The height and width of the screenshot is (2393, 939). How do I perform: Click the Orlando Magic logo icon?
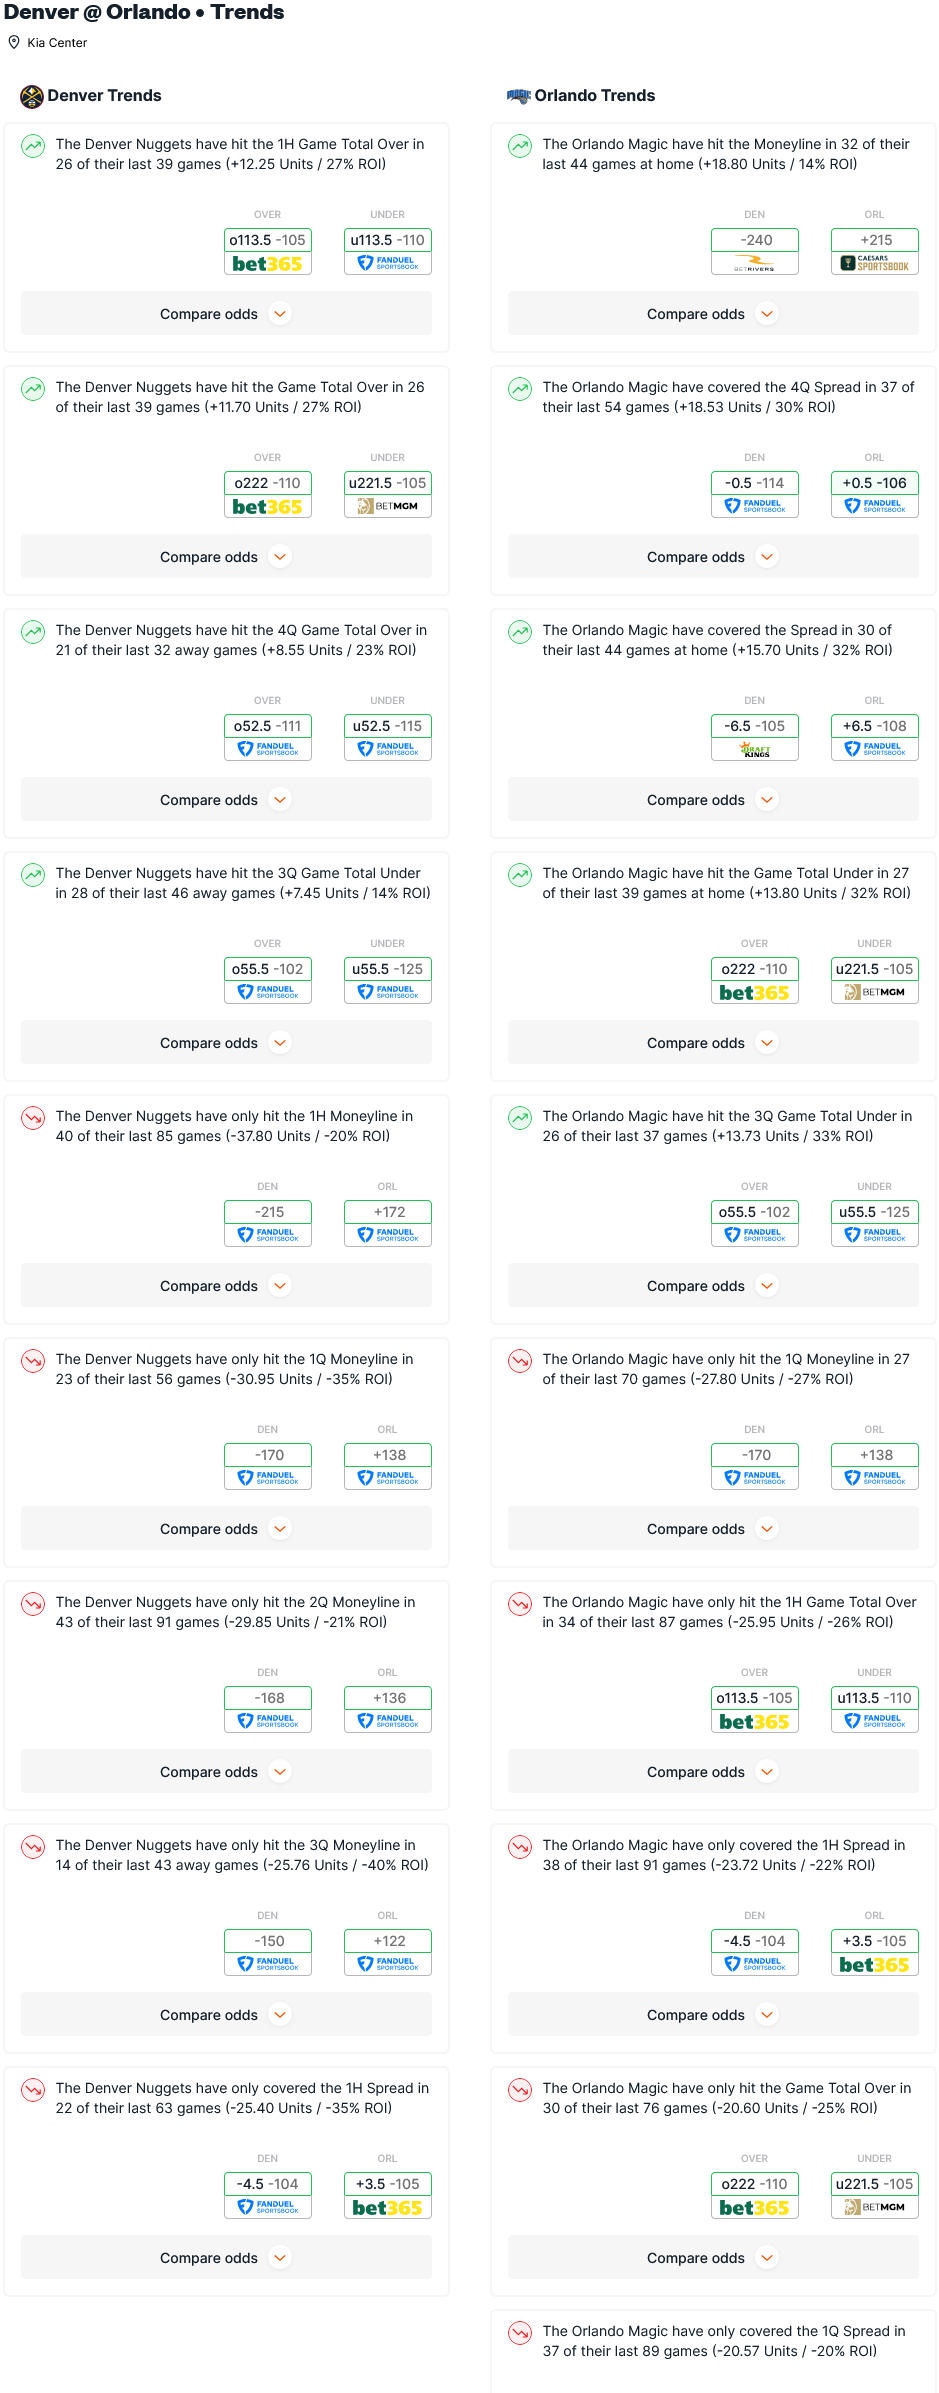click(519, 96)
